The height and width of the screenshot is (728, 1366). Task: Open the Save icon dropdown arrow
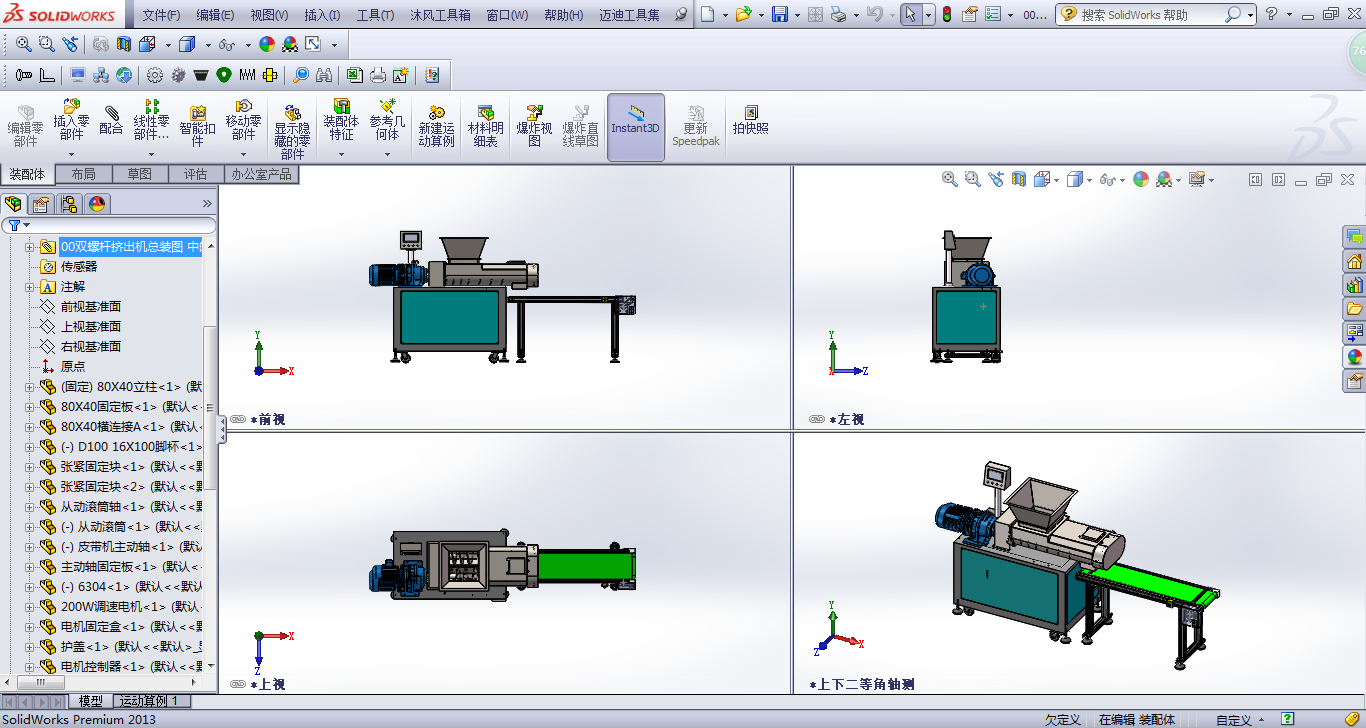click(x=796, y=15)
